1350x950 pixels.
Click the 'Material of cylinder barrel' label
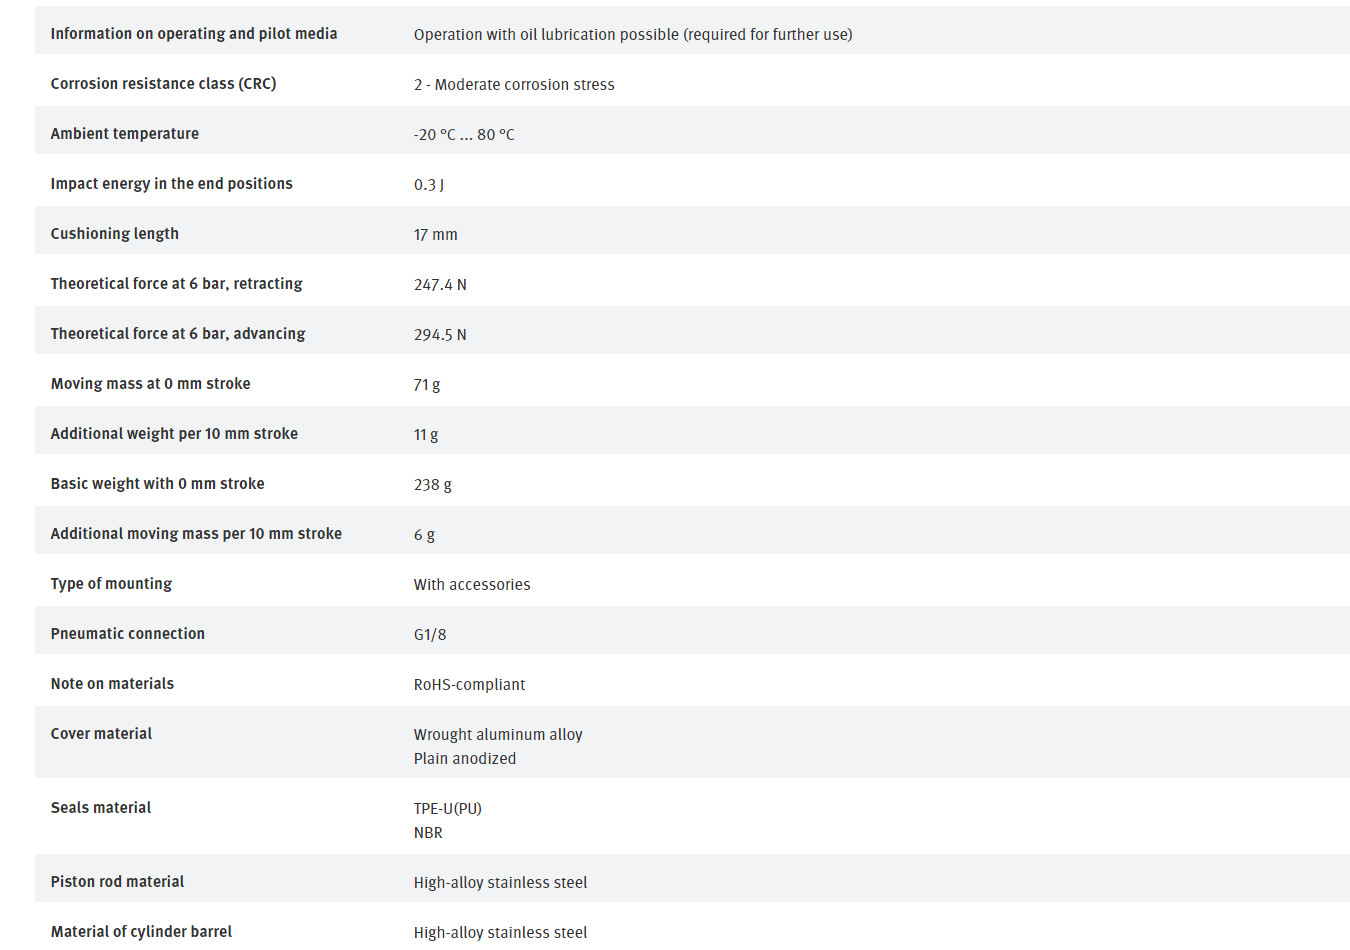[141, 932]
